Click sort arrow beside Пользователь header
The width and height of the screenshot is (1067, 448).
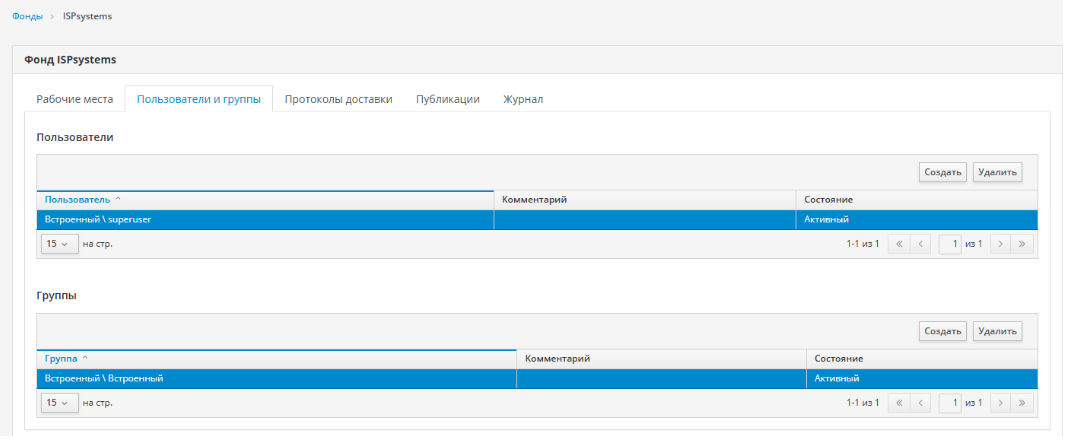coord(118,199)
